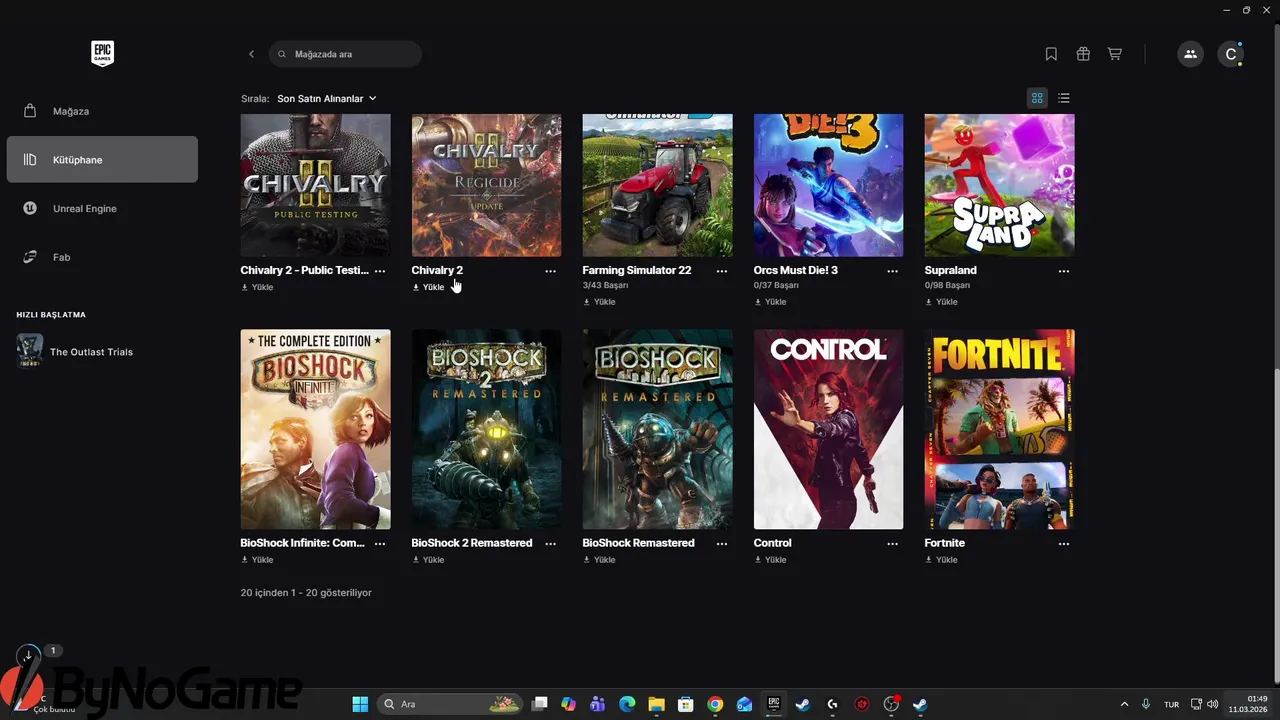Install BioShock 2 Remastered with Yükle
1280x720 pixels.
[x=428, y=560]
